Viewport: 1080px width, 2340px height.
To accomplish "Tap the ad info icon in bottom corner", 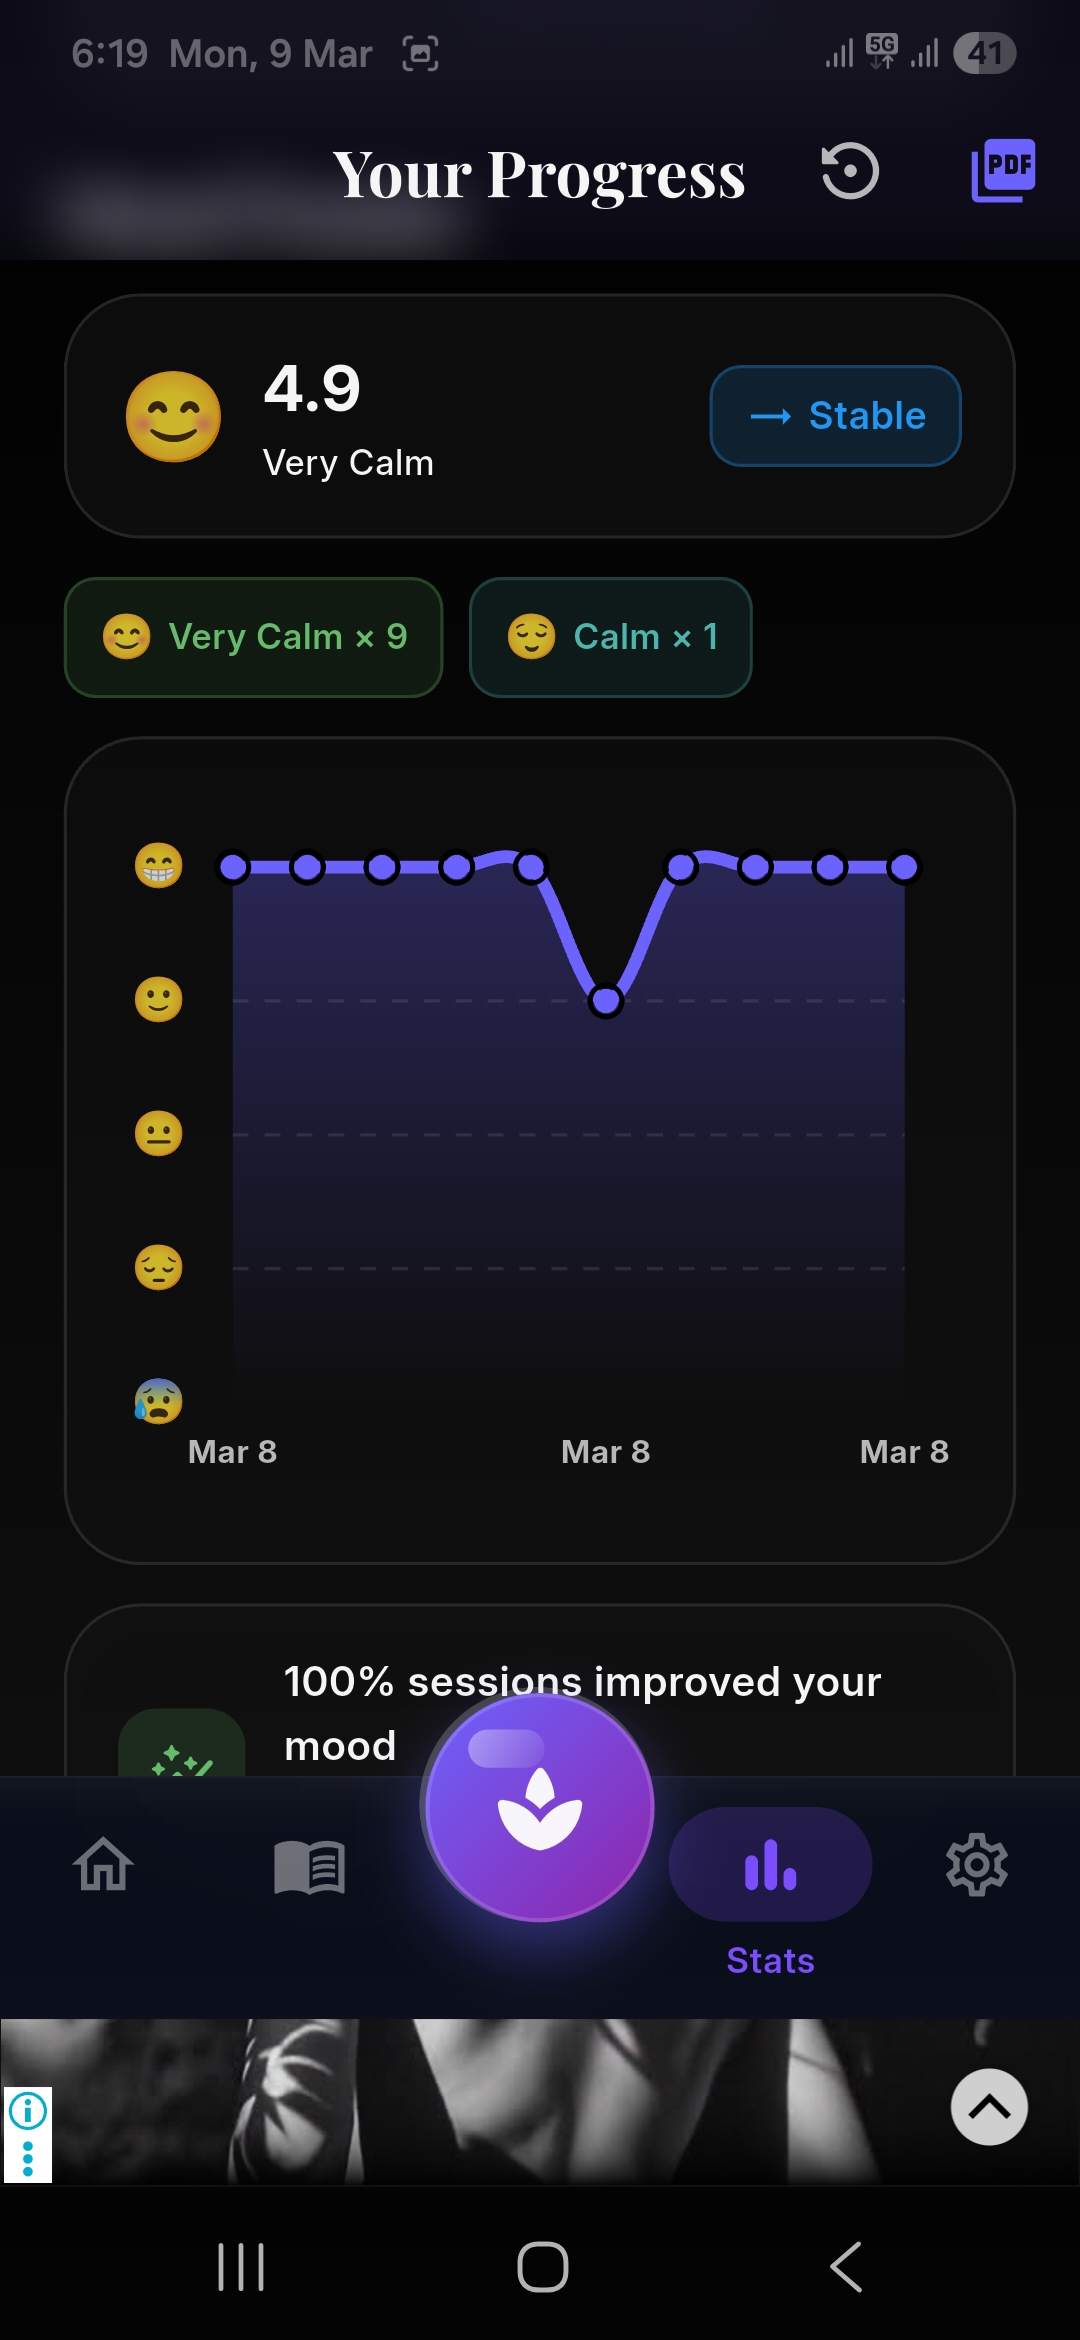I will pyautogui.click(x=30, y=2110).
